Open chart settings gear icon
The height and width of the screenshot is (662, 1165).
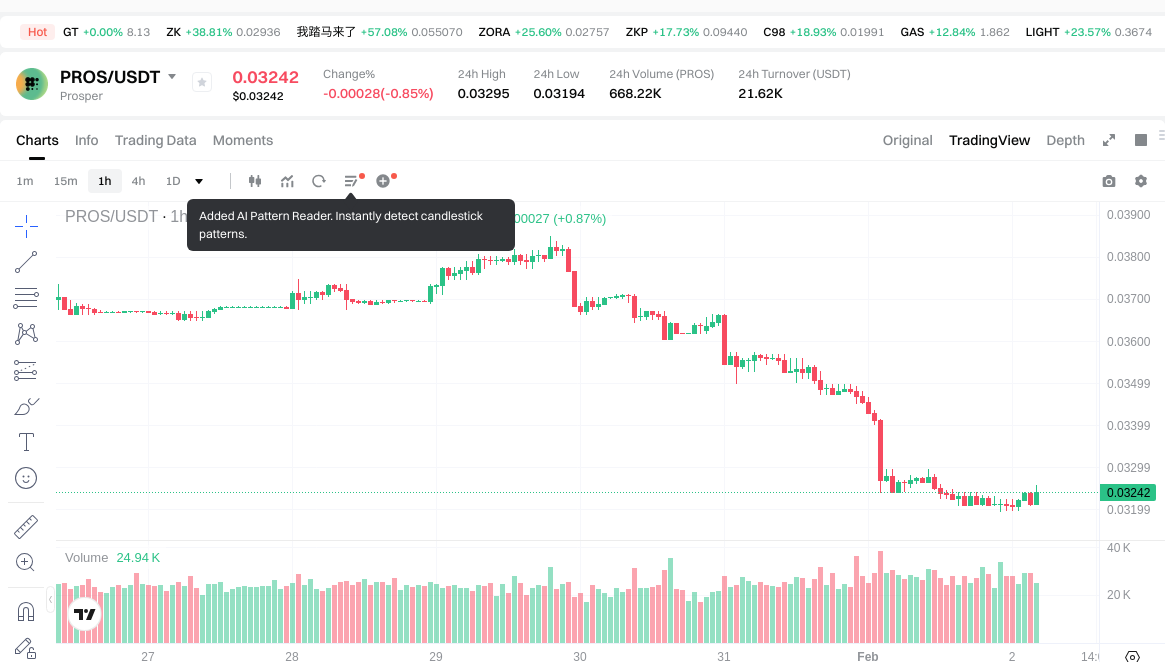(x=1141, y=181)
